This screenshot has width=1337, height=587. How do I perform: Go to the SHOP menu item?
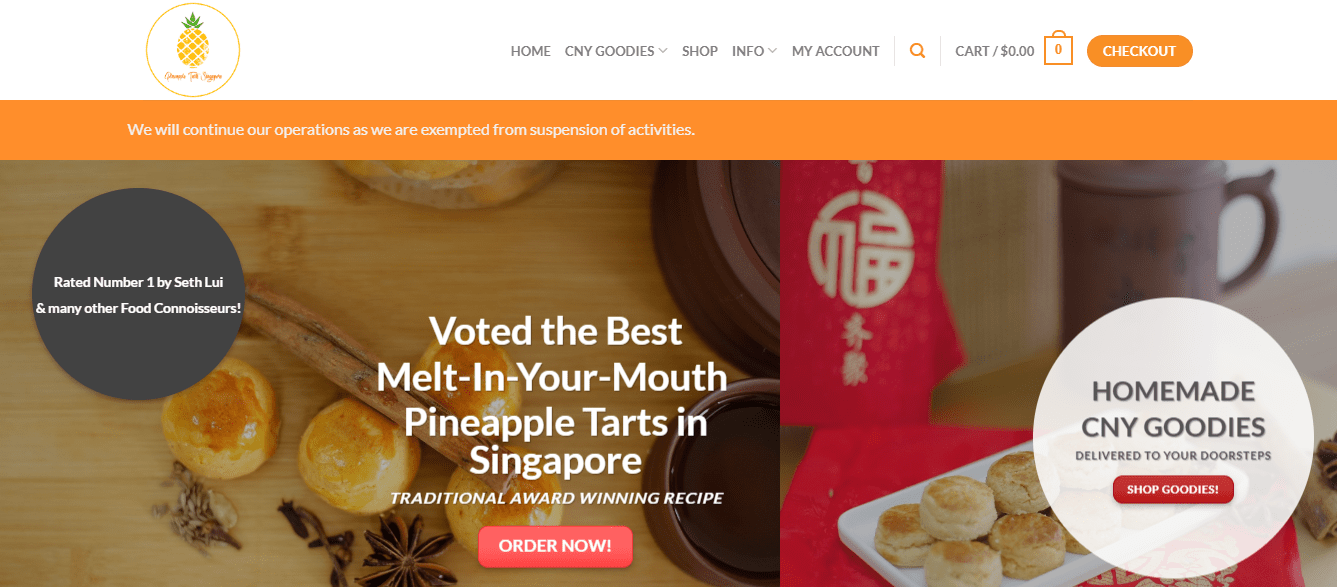click(700, 51)
